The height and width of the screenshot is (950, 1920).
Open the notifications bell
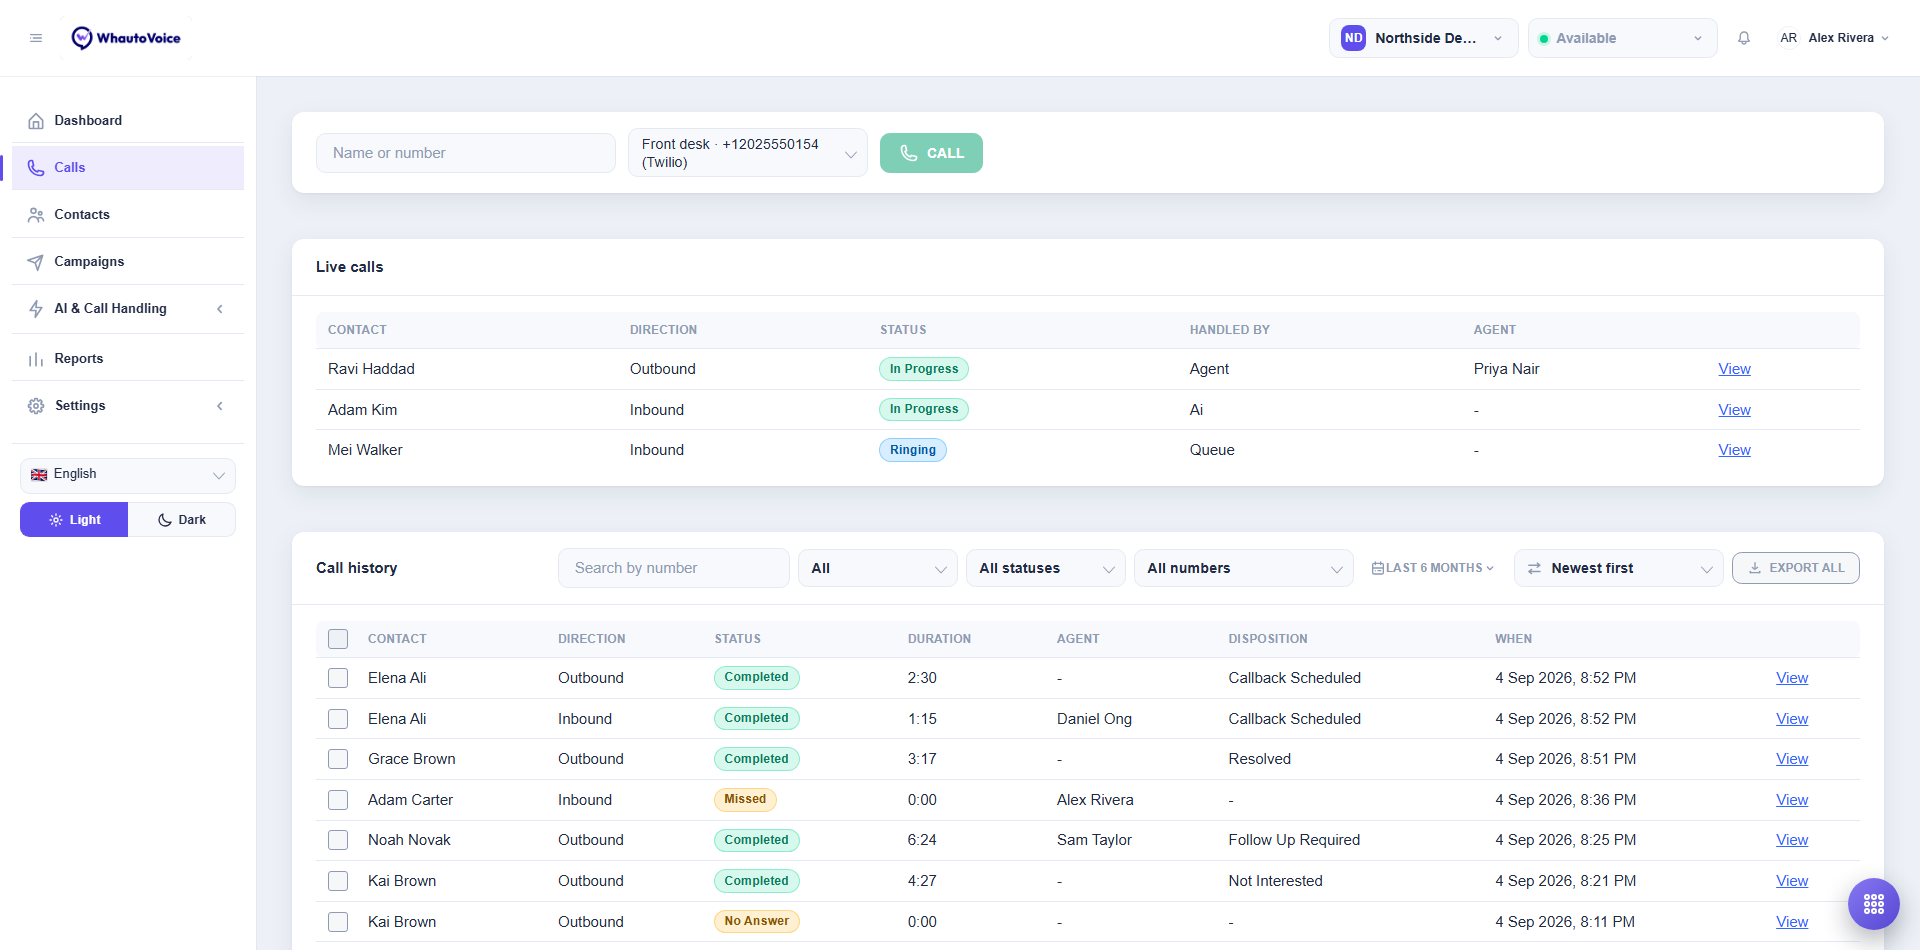coord(1744,38)
